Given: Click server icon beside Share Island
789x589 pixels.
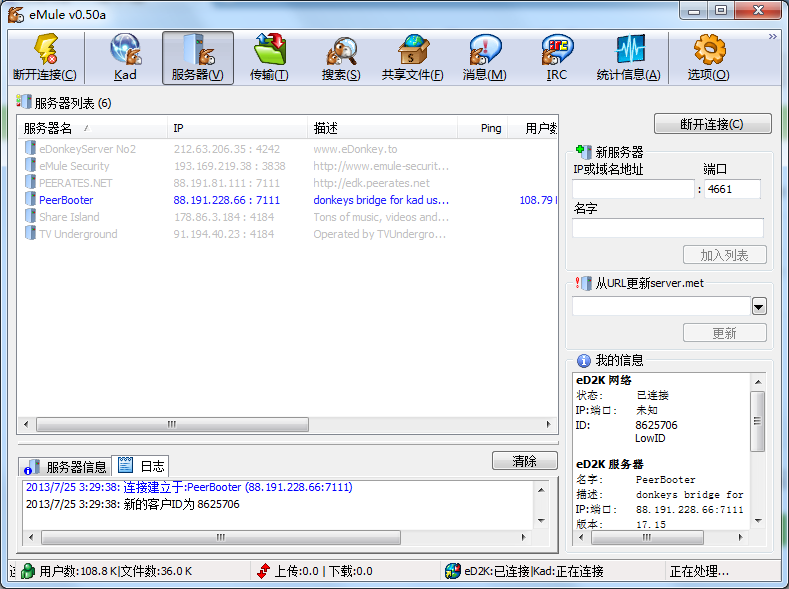Looking at the screenshot, I should coord(30,216).
